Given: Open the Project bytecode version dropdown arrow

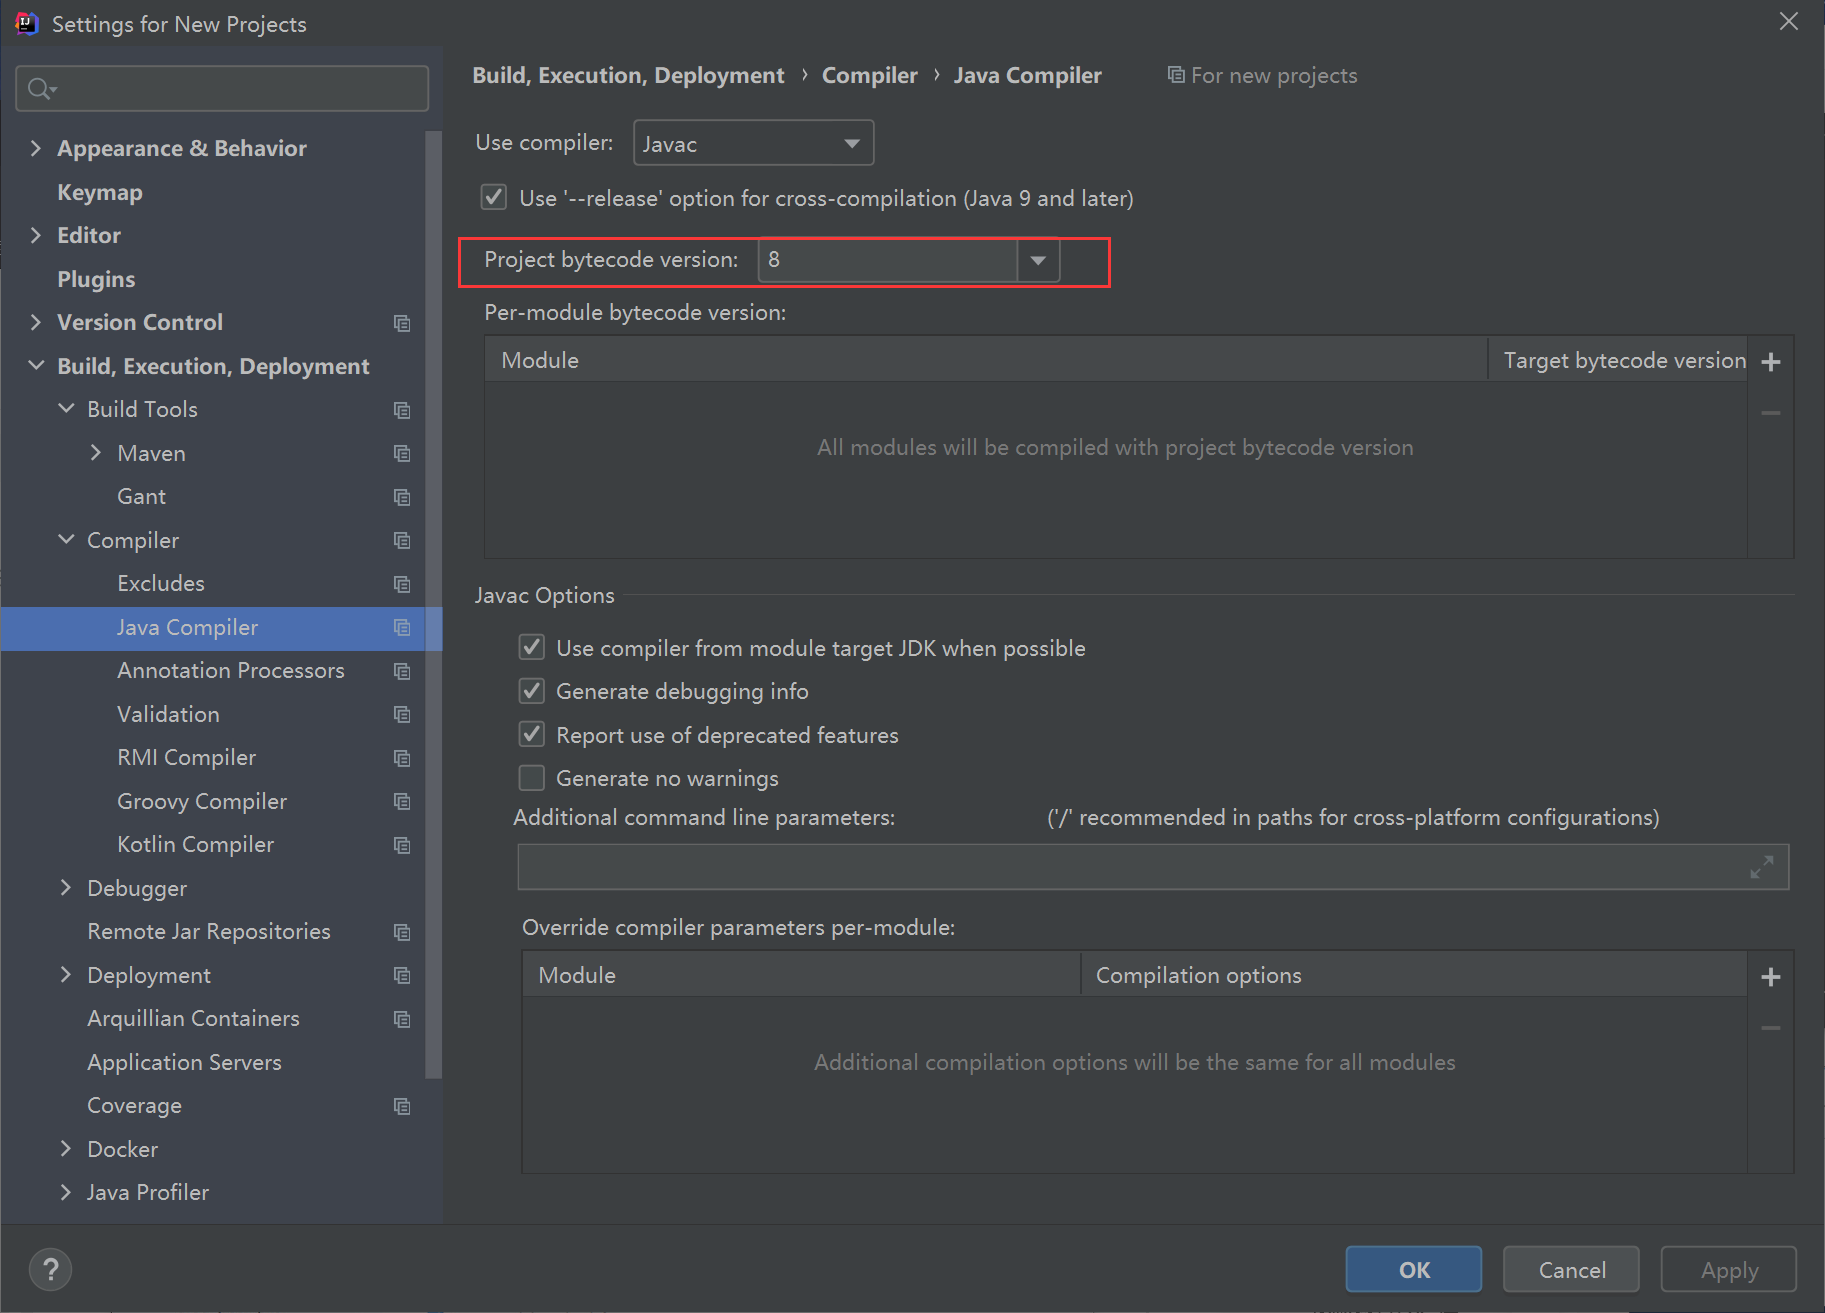Looking at the screenshot, I should pos(1038,261).
